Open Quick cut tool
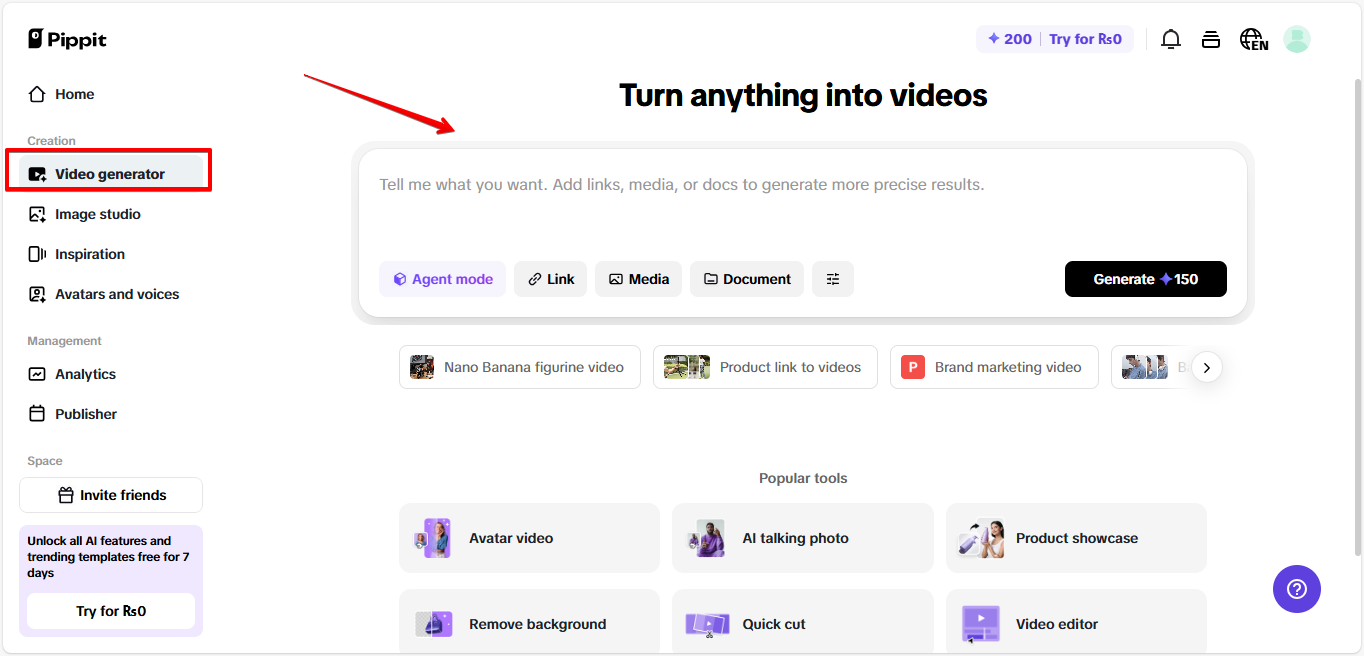The width and height of the screenshot is (1364, 656). tap(802, 622)
